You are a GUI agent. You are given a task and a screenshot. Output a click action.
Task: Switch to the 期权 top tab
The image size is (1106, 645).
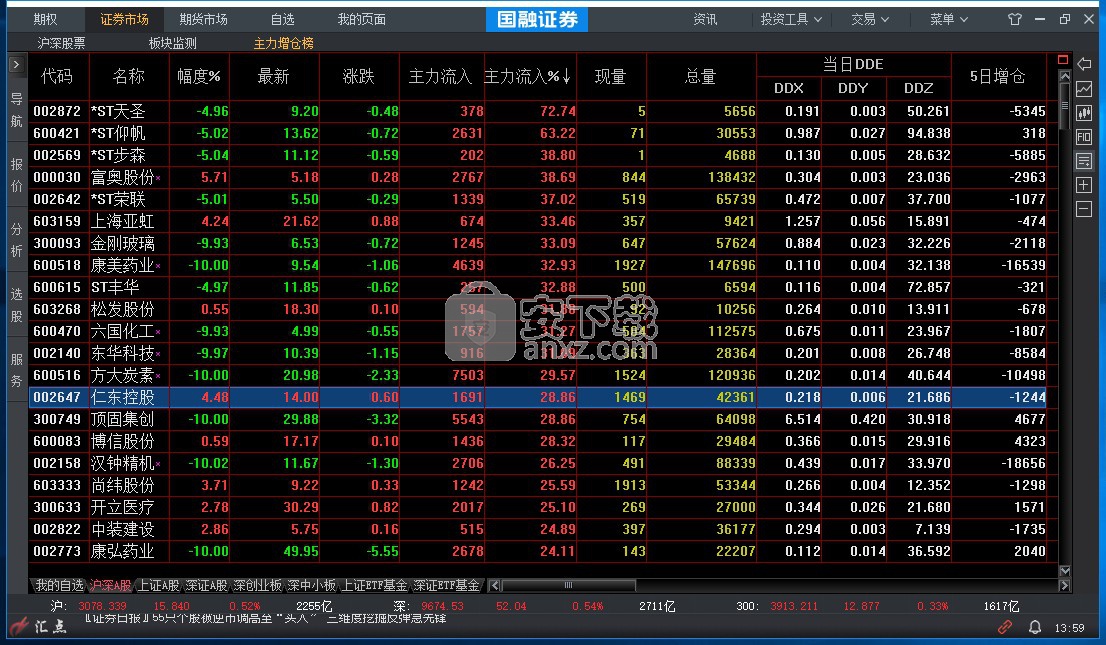(45, 19)
